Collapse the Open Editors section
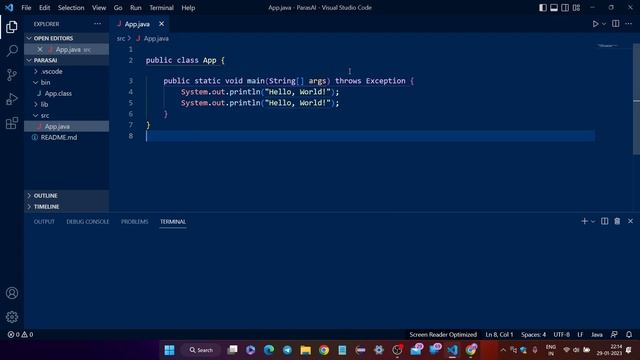This screenshot has height=360, width=640. point(67,38)
